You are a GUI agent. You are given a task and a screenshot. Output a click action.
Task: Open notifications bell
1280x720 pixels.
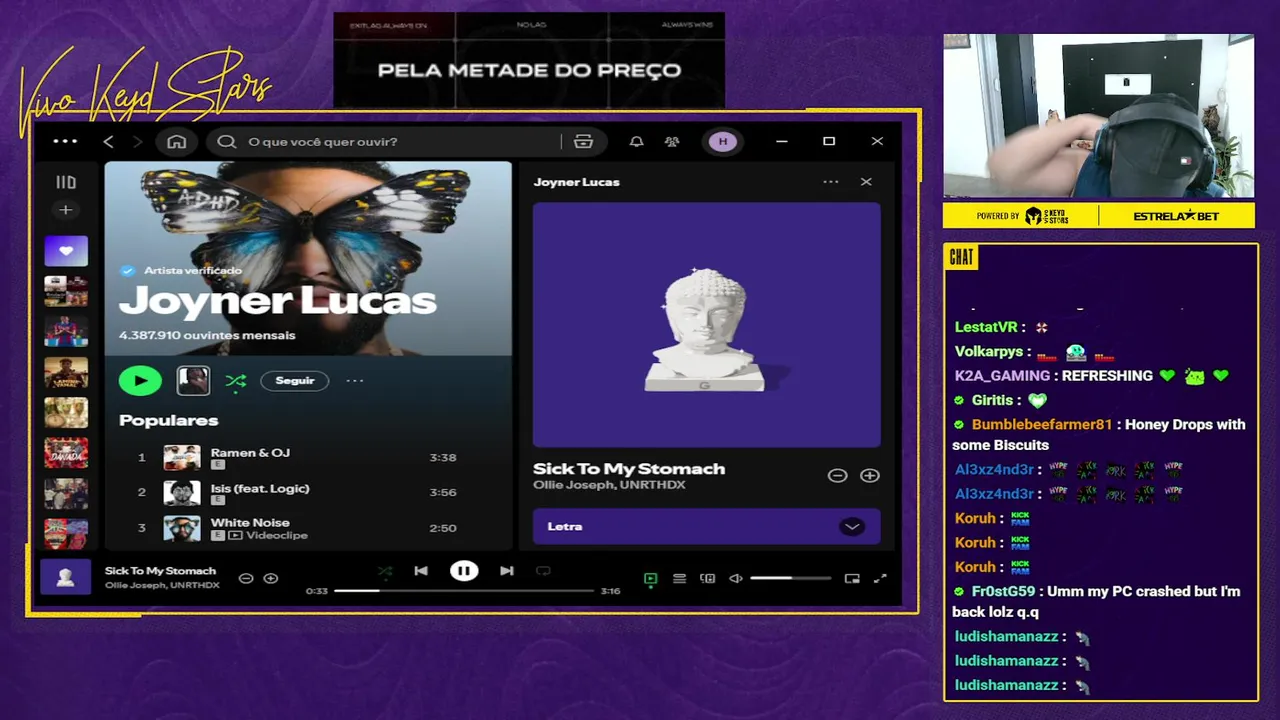pos(636,142)
